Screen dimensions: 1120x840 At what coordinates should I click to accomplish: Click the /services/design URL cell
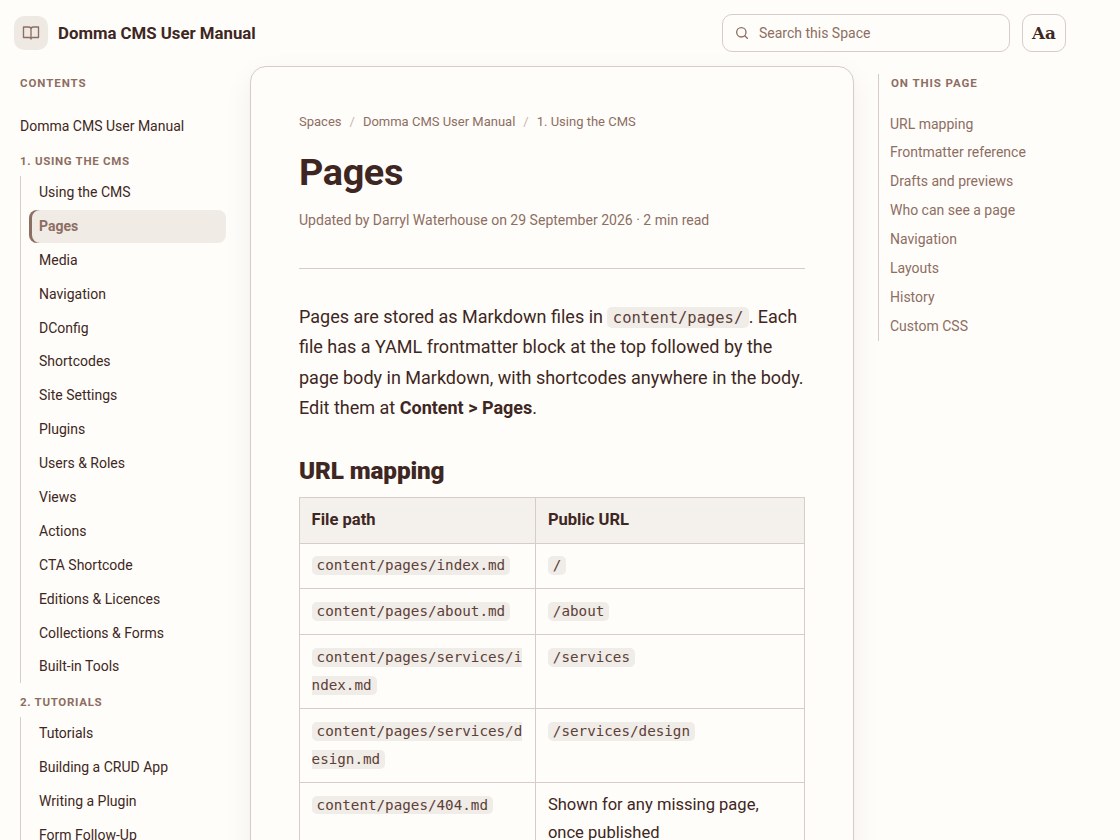[669, 746]
